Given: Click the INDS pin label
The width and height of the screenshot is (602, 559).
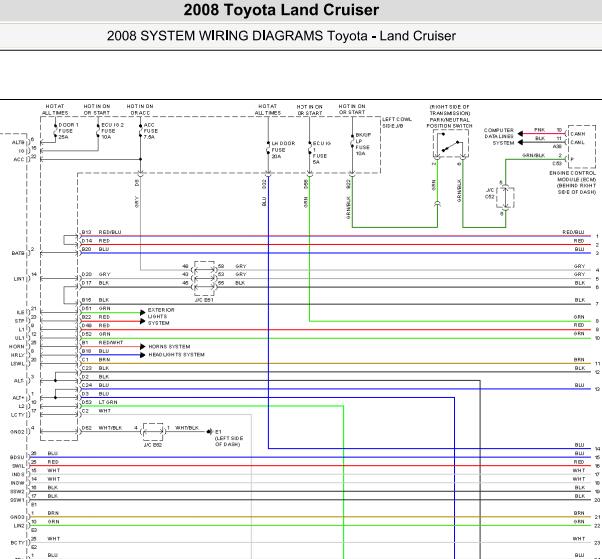Looking at the screenshot, I should click(x=18, y=475).
